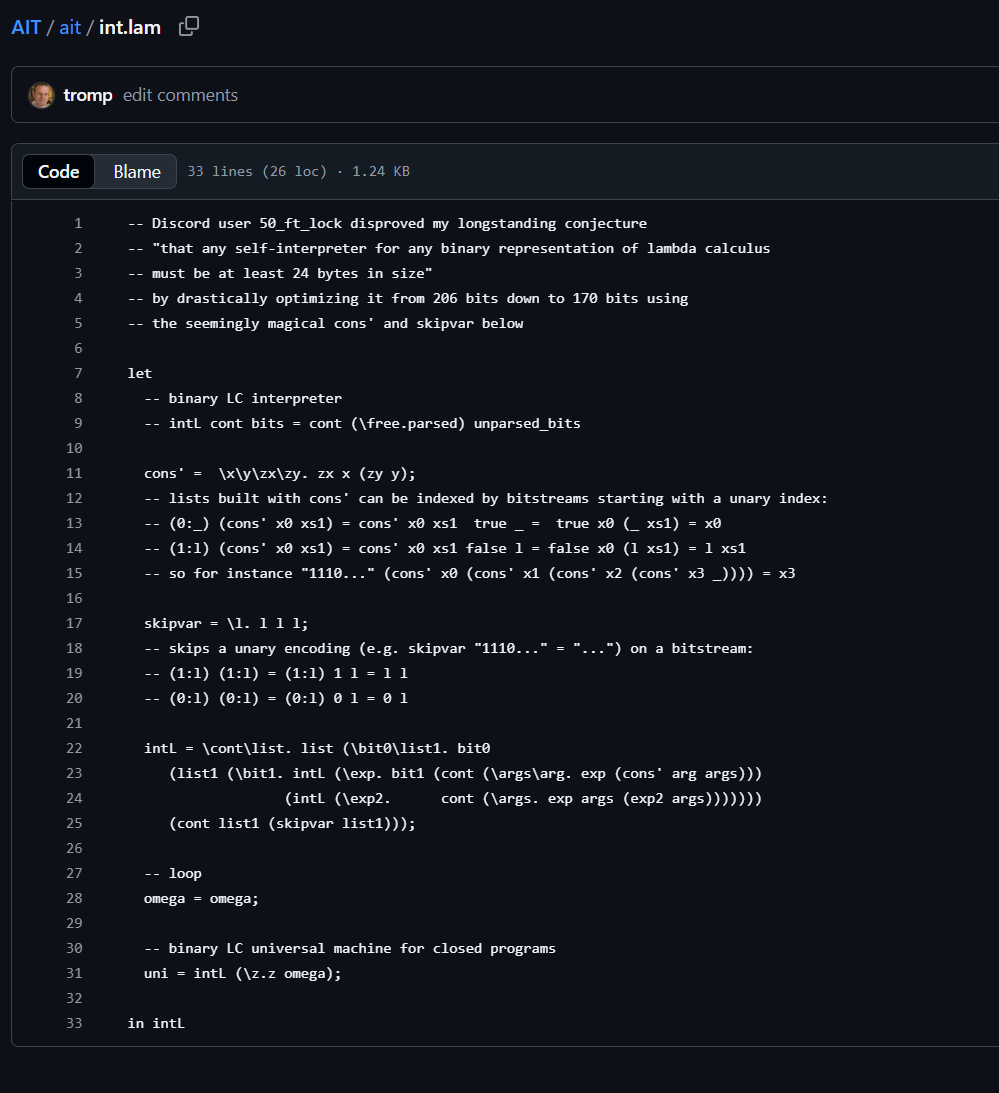
Task: Switch to the Blame view tab
Action: click(x=137, y=171)
